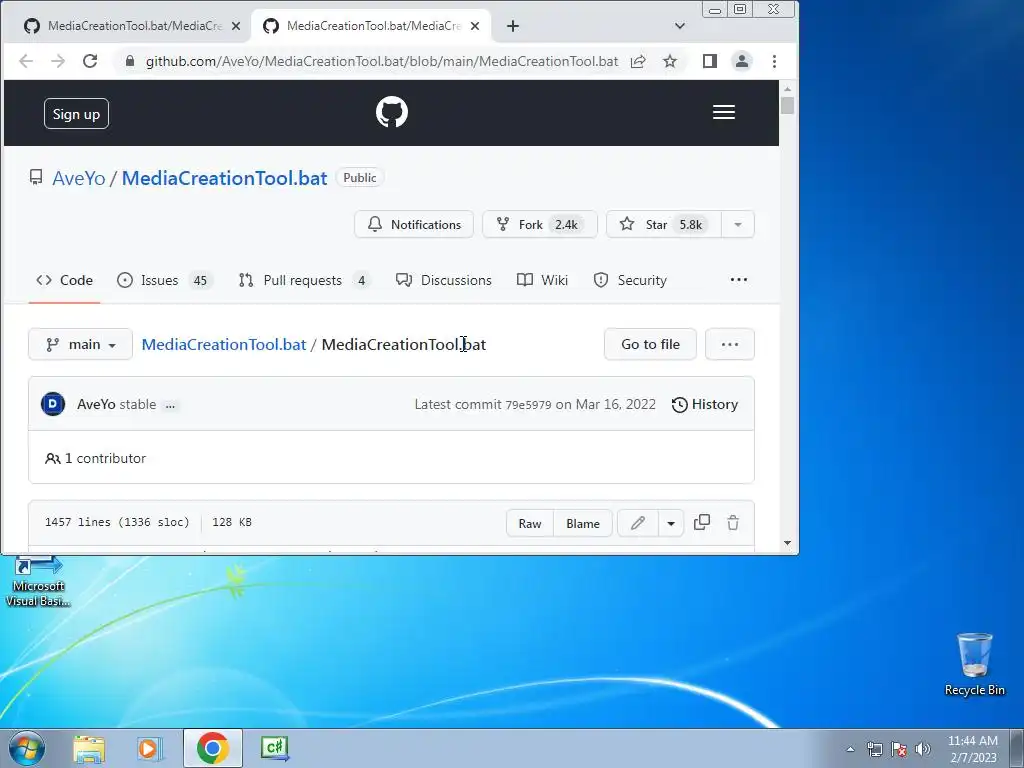Screen dimensions: 1024x768
Task: Switch to the Issues tab
Action: tap(165, 280)
